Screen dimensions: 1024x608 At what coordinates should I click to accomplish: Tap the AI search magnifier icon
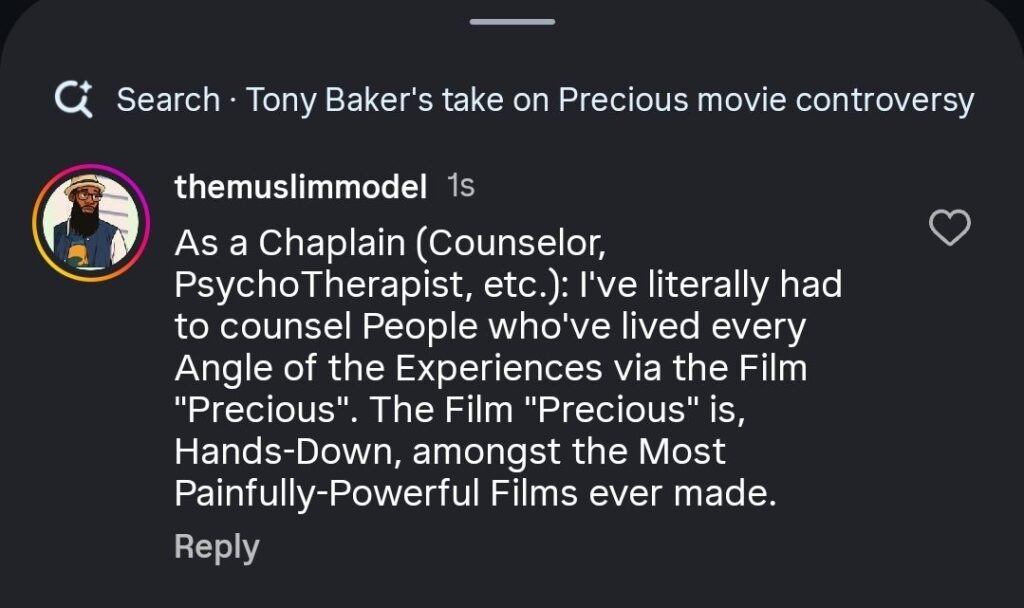point(75,99)
